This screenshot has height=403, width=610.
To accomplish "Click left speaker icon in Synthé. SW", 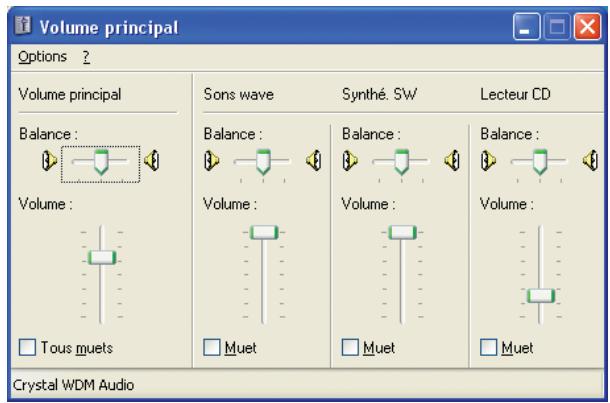I will click(x=351, y=159).
